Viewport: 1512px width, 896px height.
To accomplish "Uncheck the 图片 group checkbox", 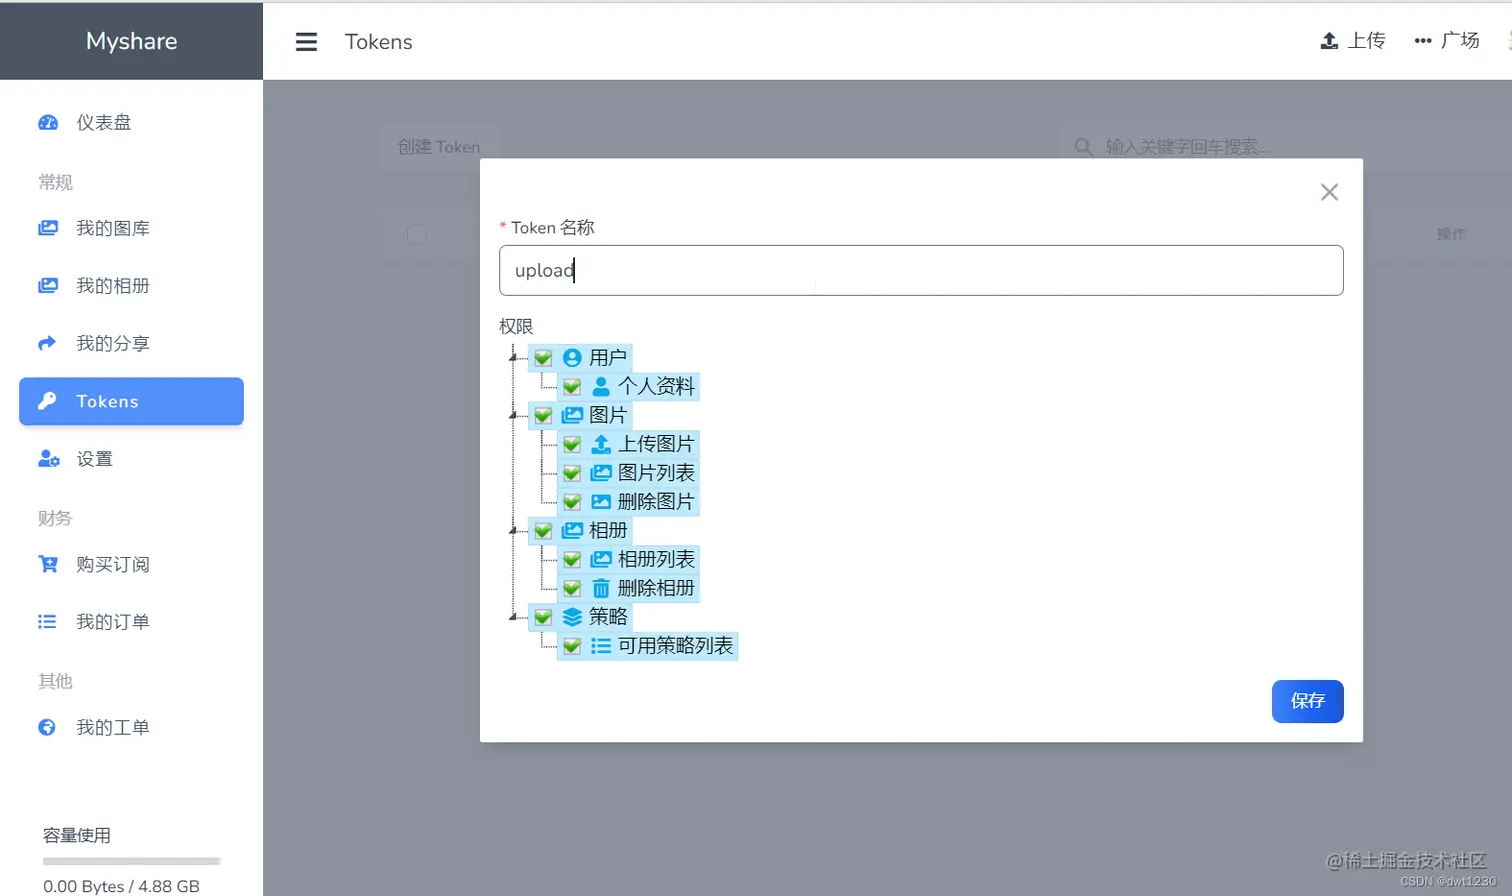I will pyautogui.click(x=543, y=415).
